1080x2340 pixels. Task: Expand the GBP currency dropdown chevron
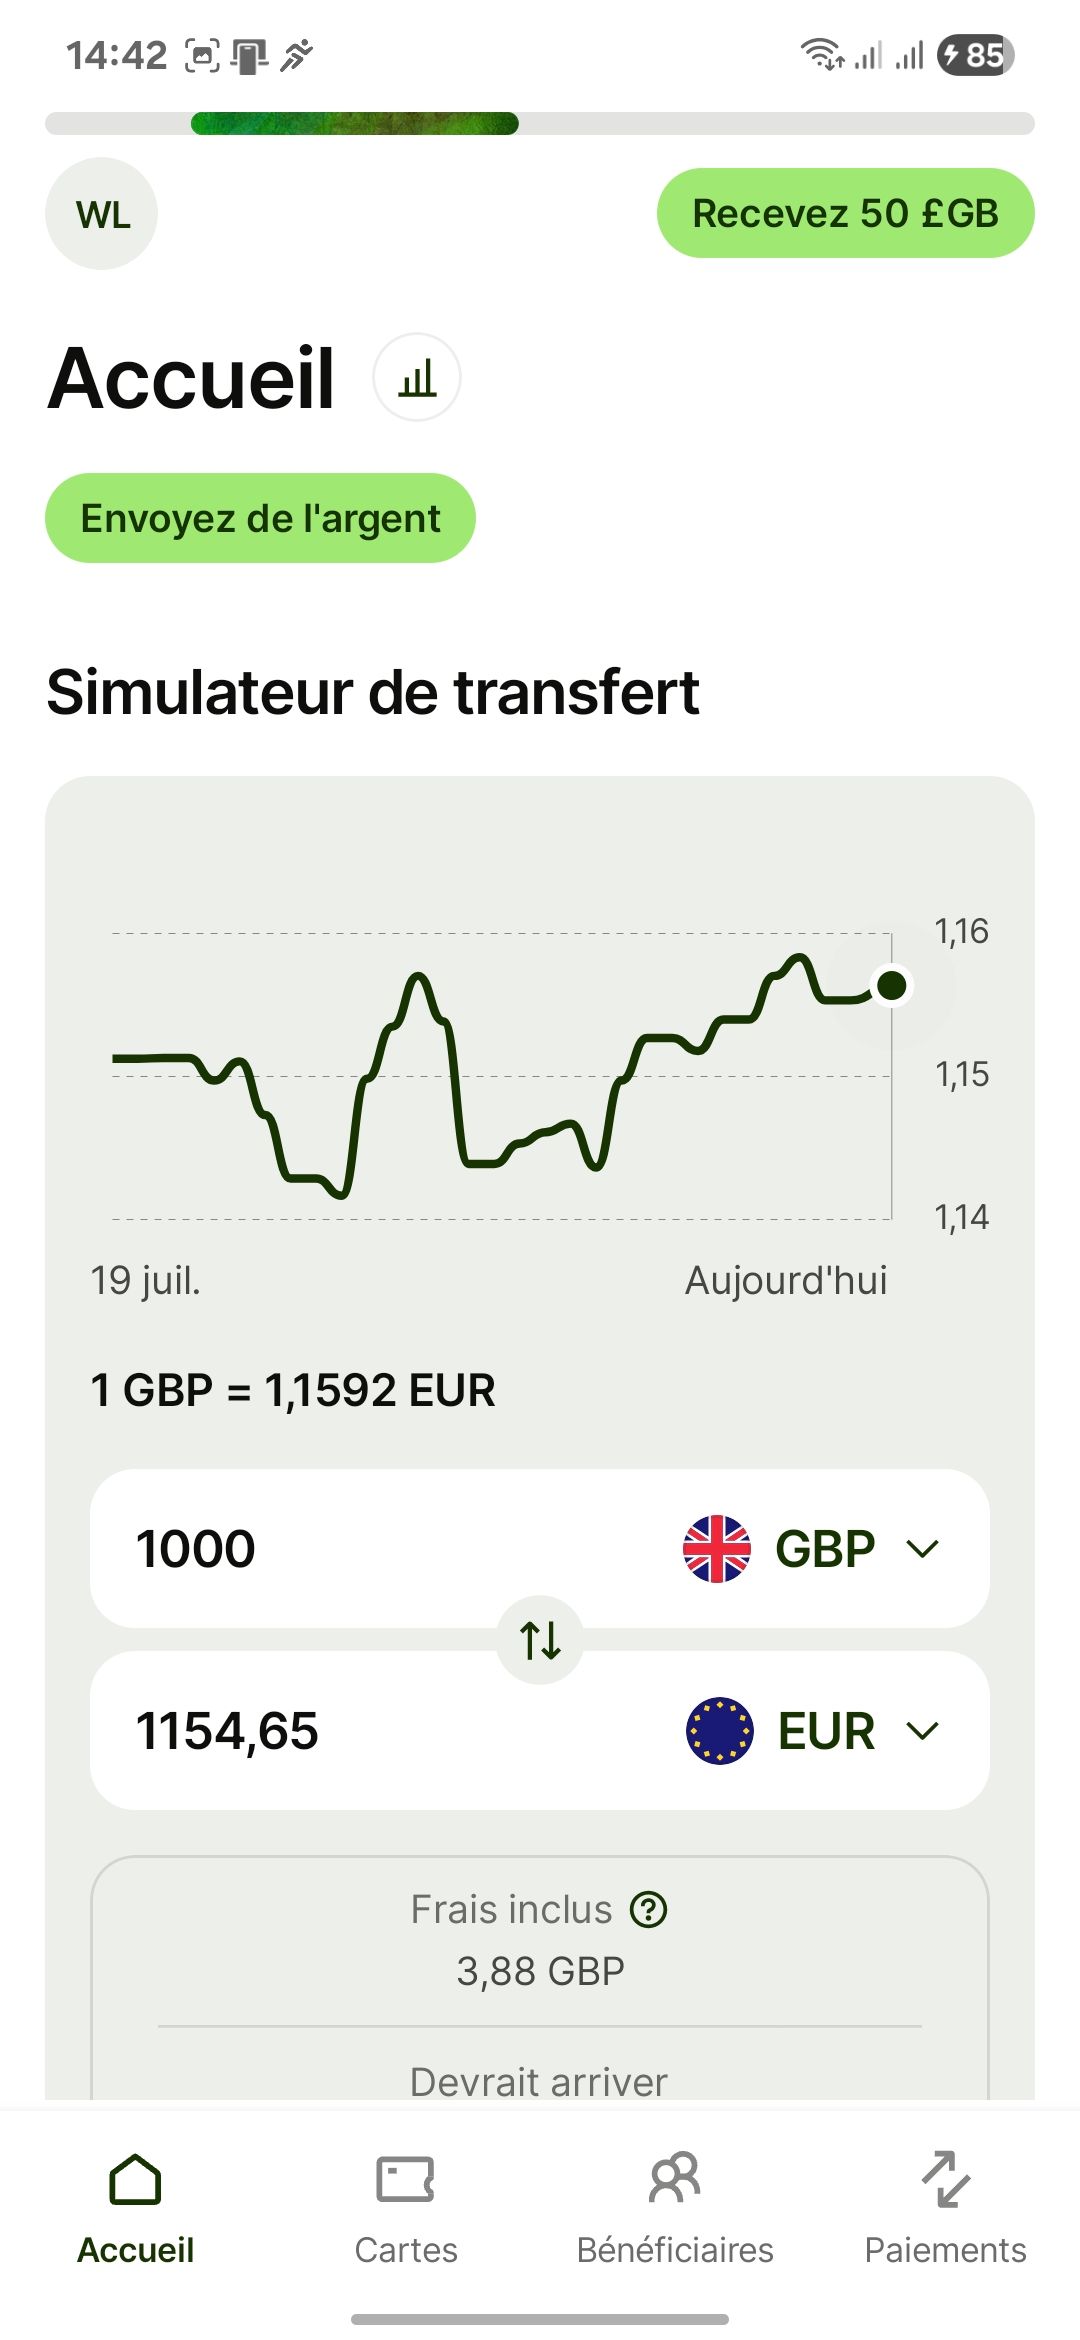(922, 1549)
